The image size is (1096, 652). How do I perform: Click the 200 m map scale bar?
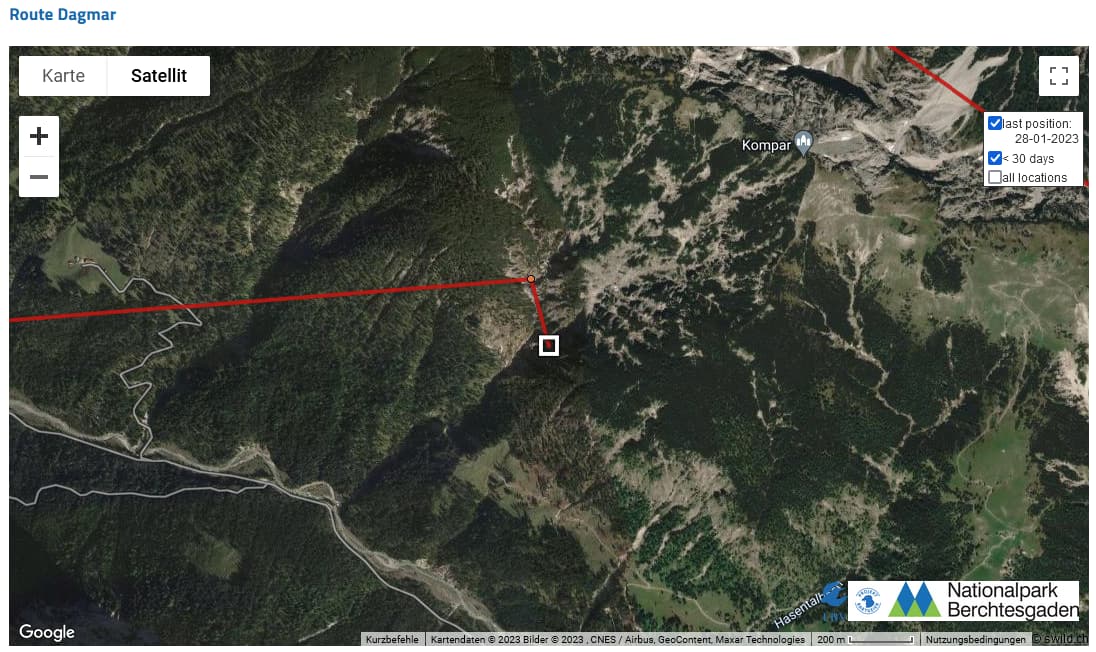click(865, 639)
